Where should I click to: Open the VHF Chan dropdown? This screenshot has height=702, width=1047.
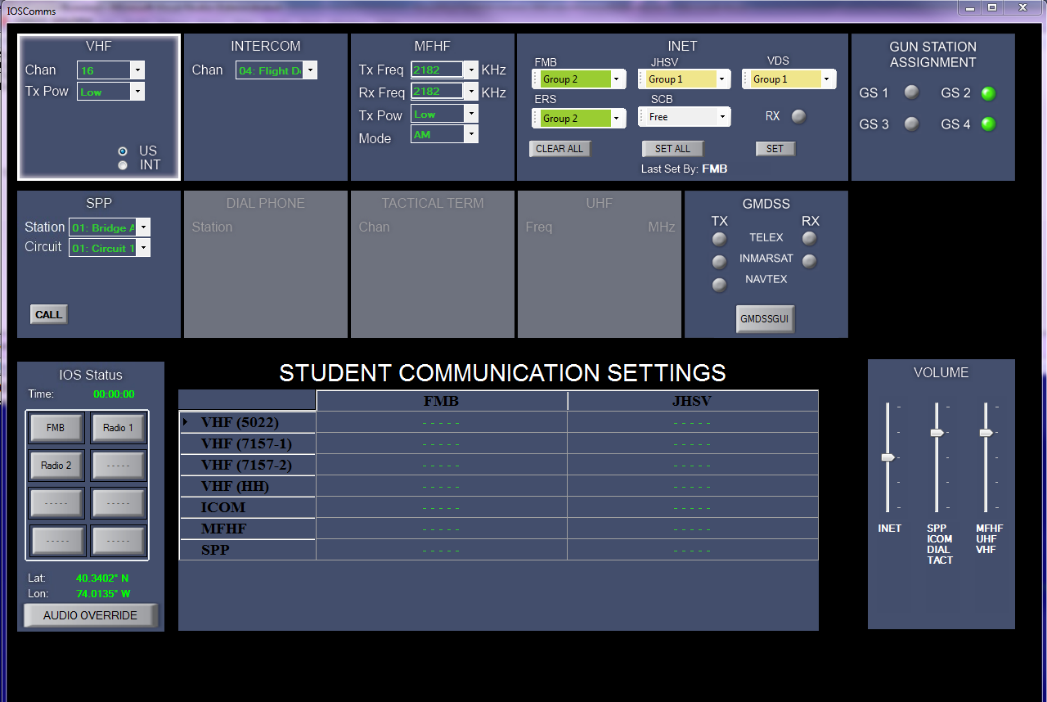137,70
